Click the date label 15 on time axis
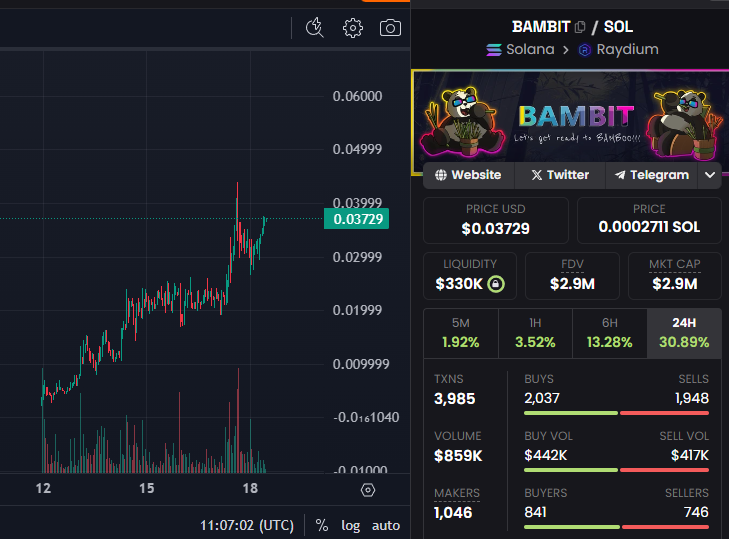 (x=146, y=488)
